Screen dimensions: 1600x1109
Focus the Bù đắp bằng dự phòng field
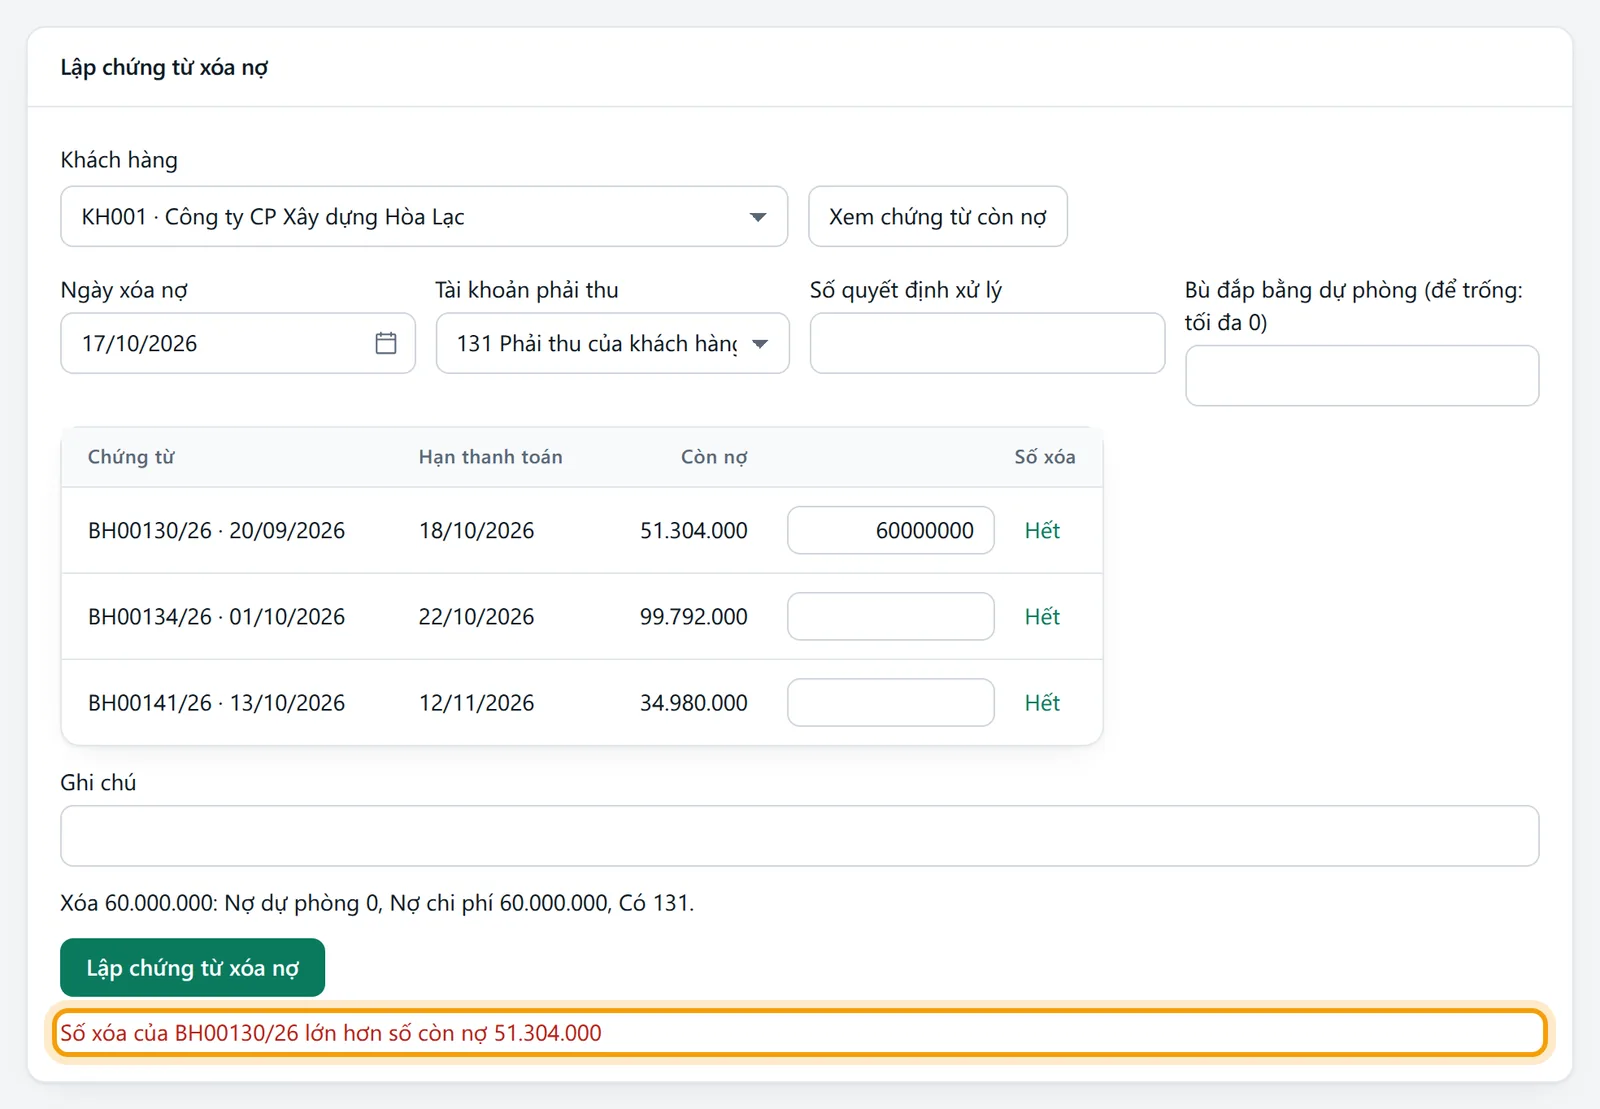[x=1362, y=375]
